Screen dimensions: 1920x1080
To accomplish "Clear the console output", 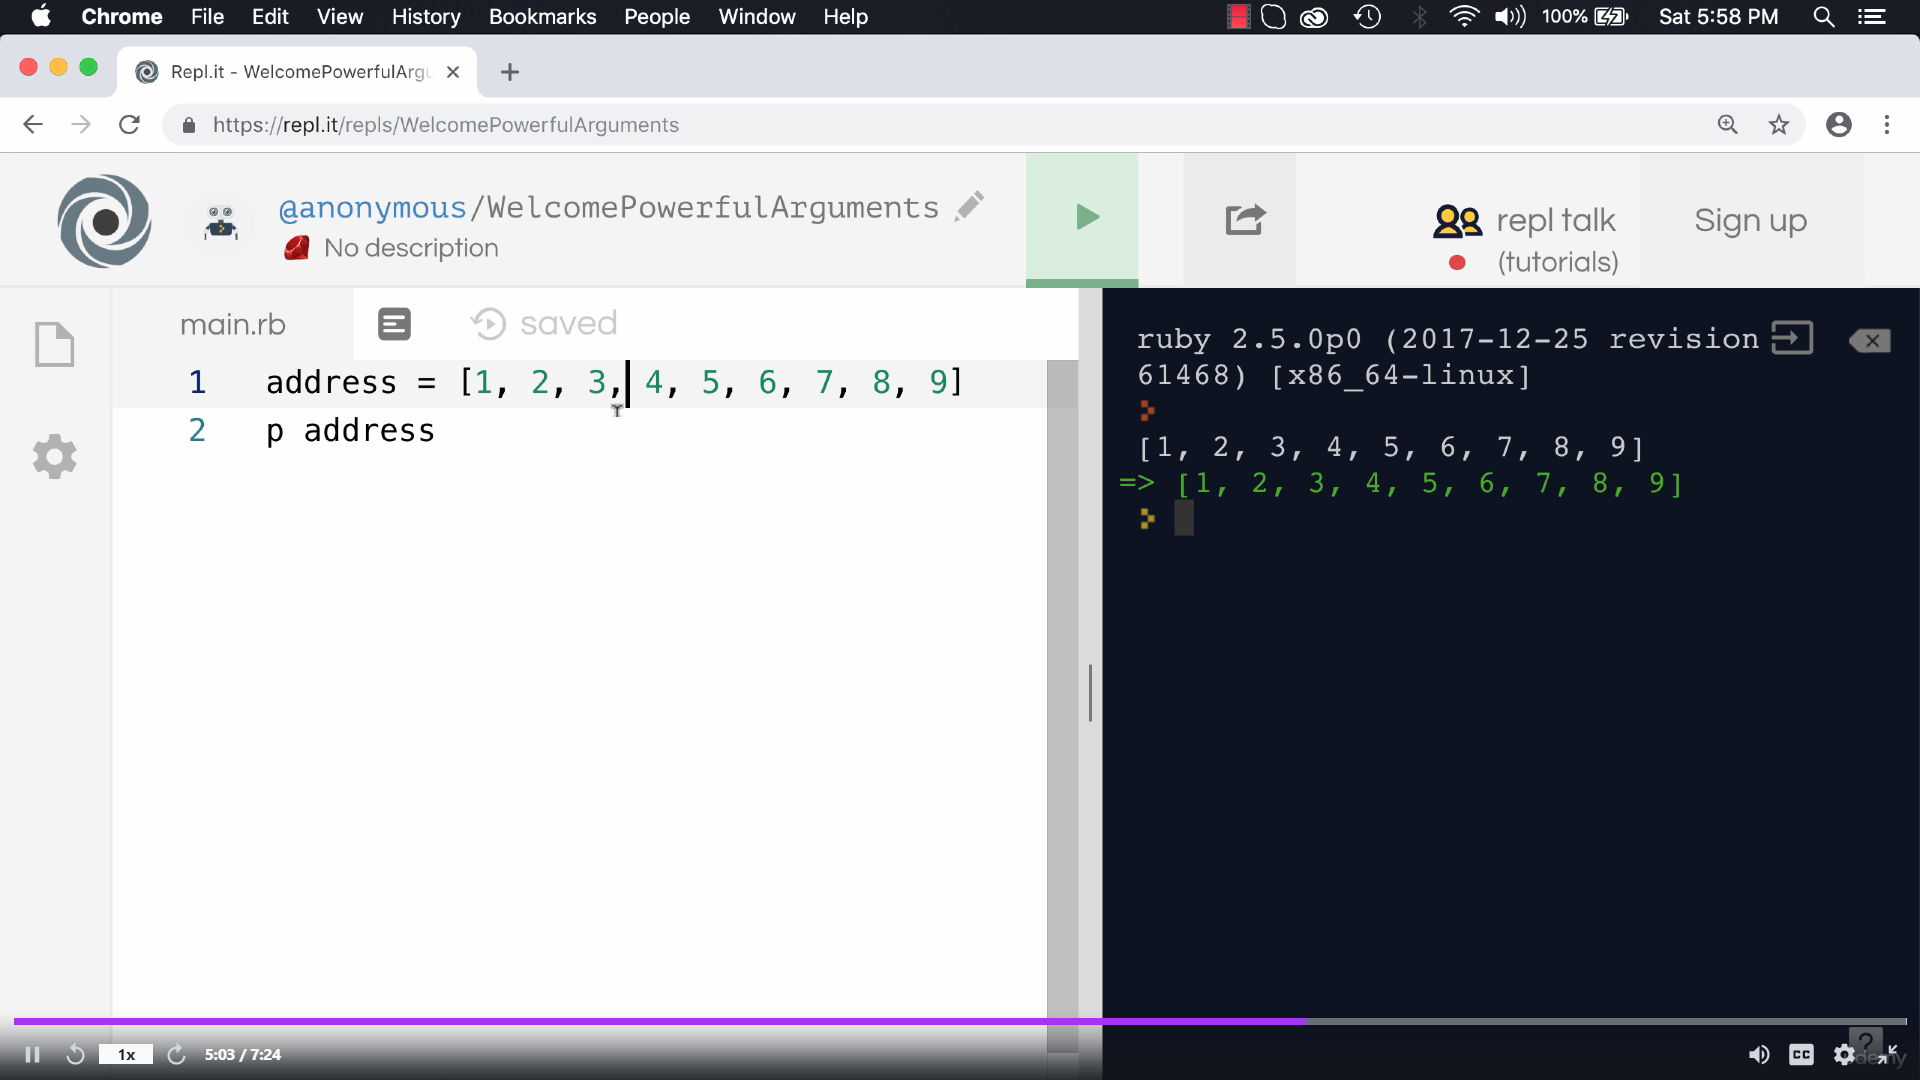I will tap(1869, 341).
